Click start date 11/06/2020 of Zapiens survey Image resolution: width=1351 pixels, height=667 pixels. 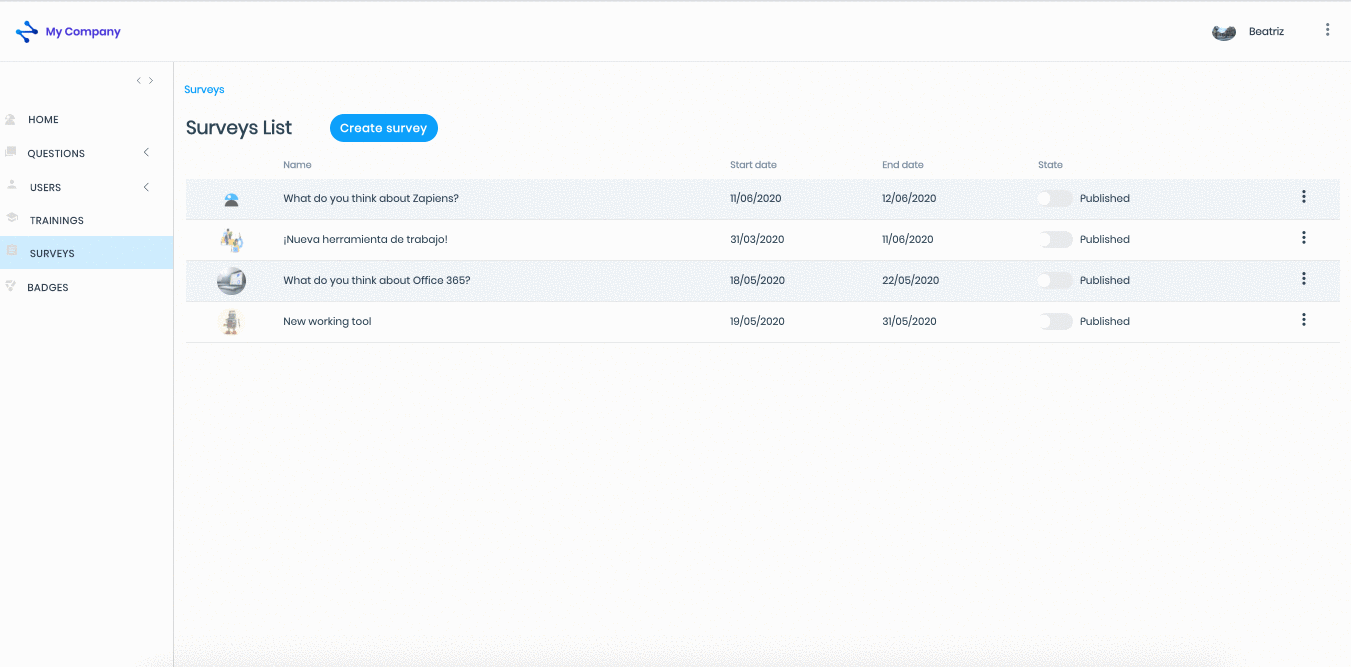[x=755, y=198]
